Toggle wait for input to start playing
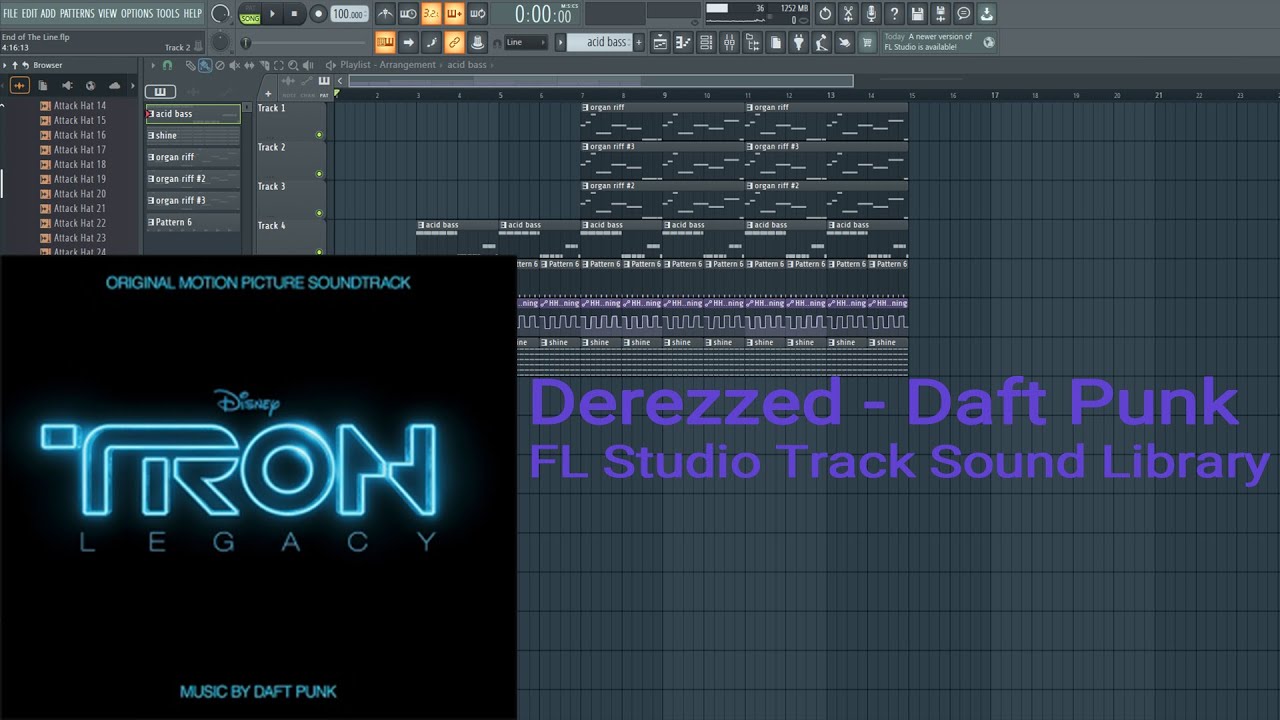Image resolution: width=1280 pixels, height=720 pixels. (x=408, y=14)
